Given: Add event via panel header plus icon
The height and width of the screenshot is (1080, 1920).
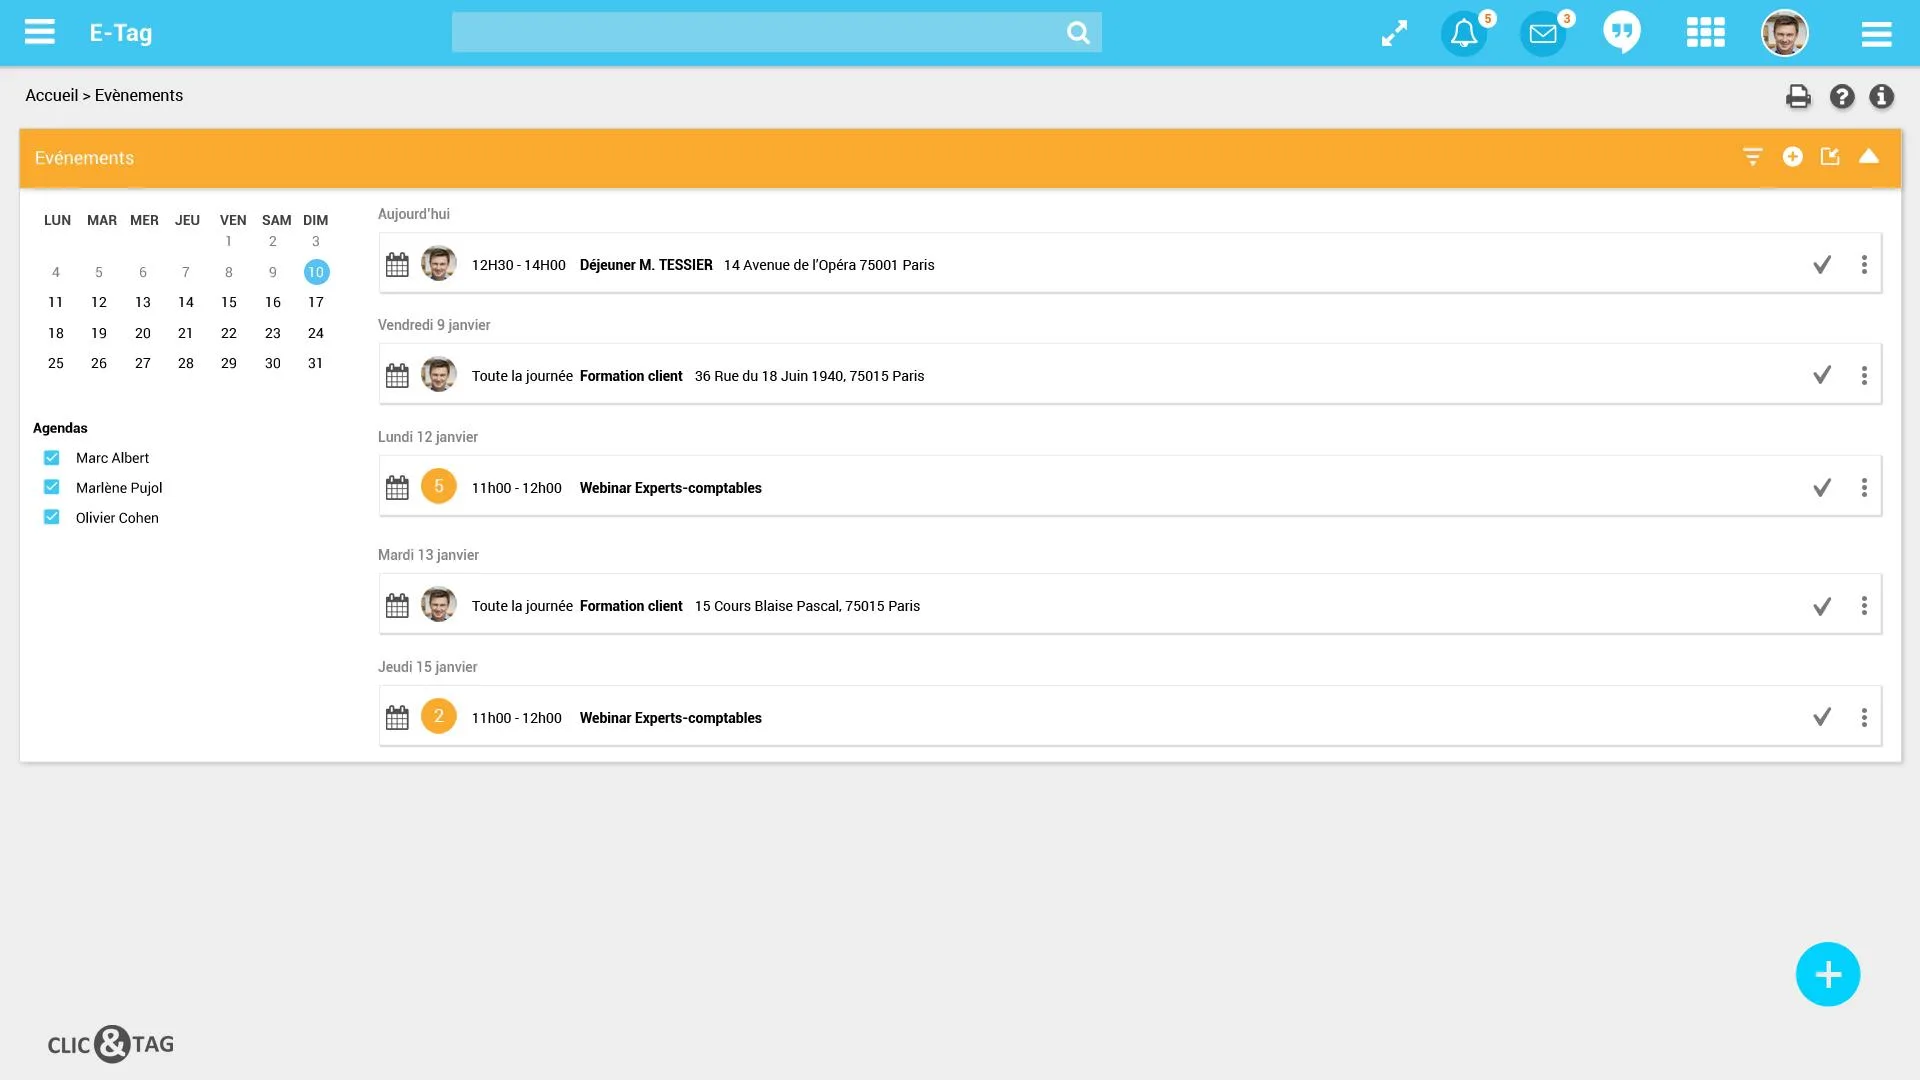Looking at the screenshot, I should (1793, 157).
